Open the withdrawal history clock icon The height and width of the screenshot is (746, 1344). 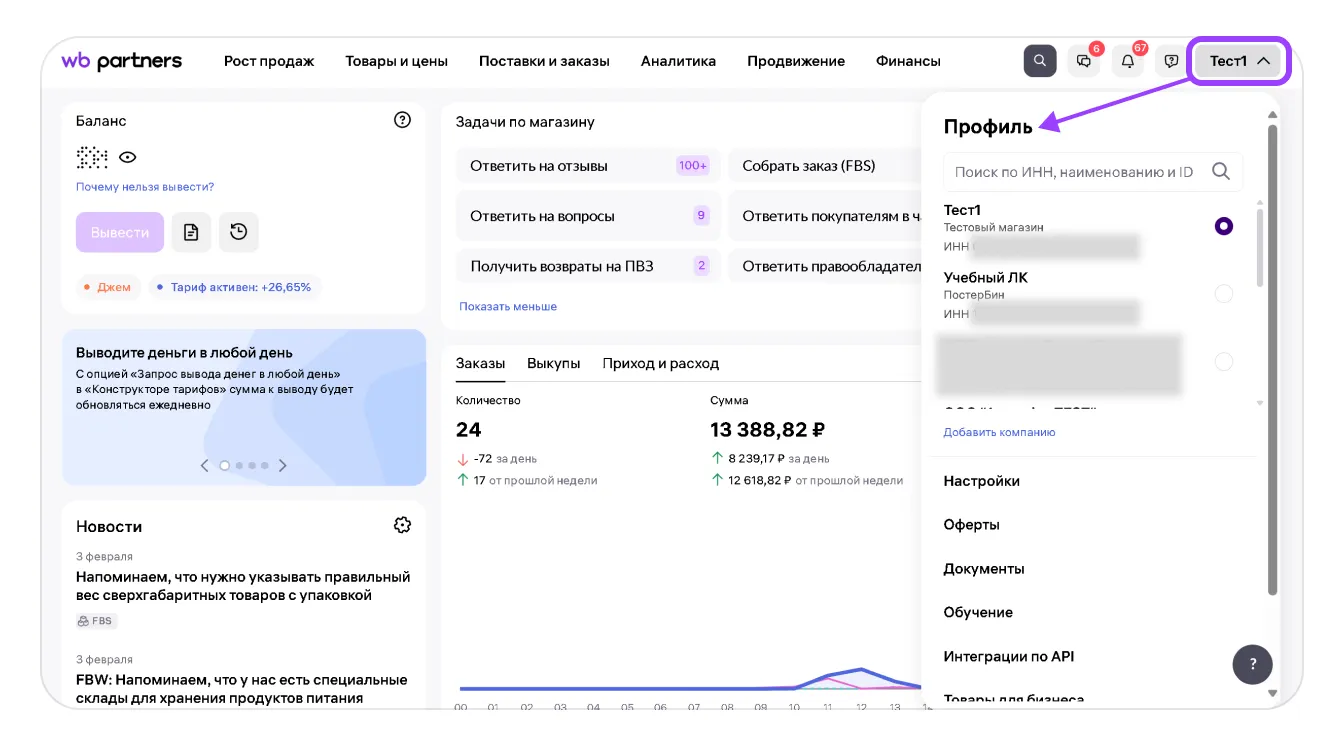click(x=238, y=232)
